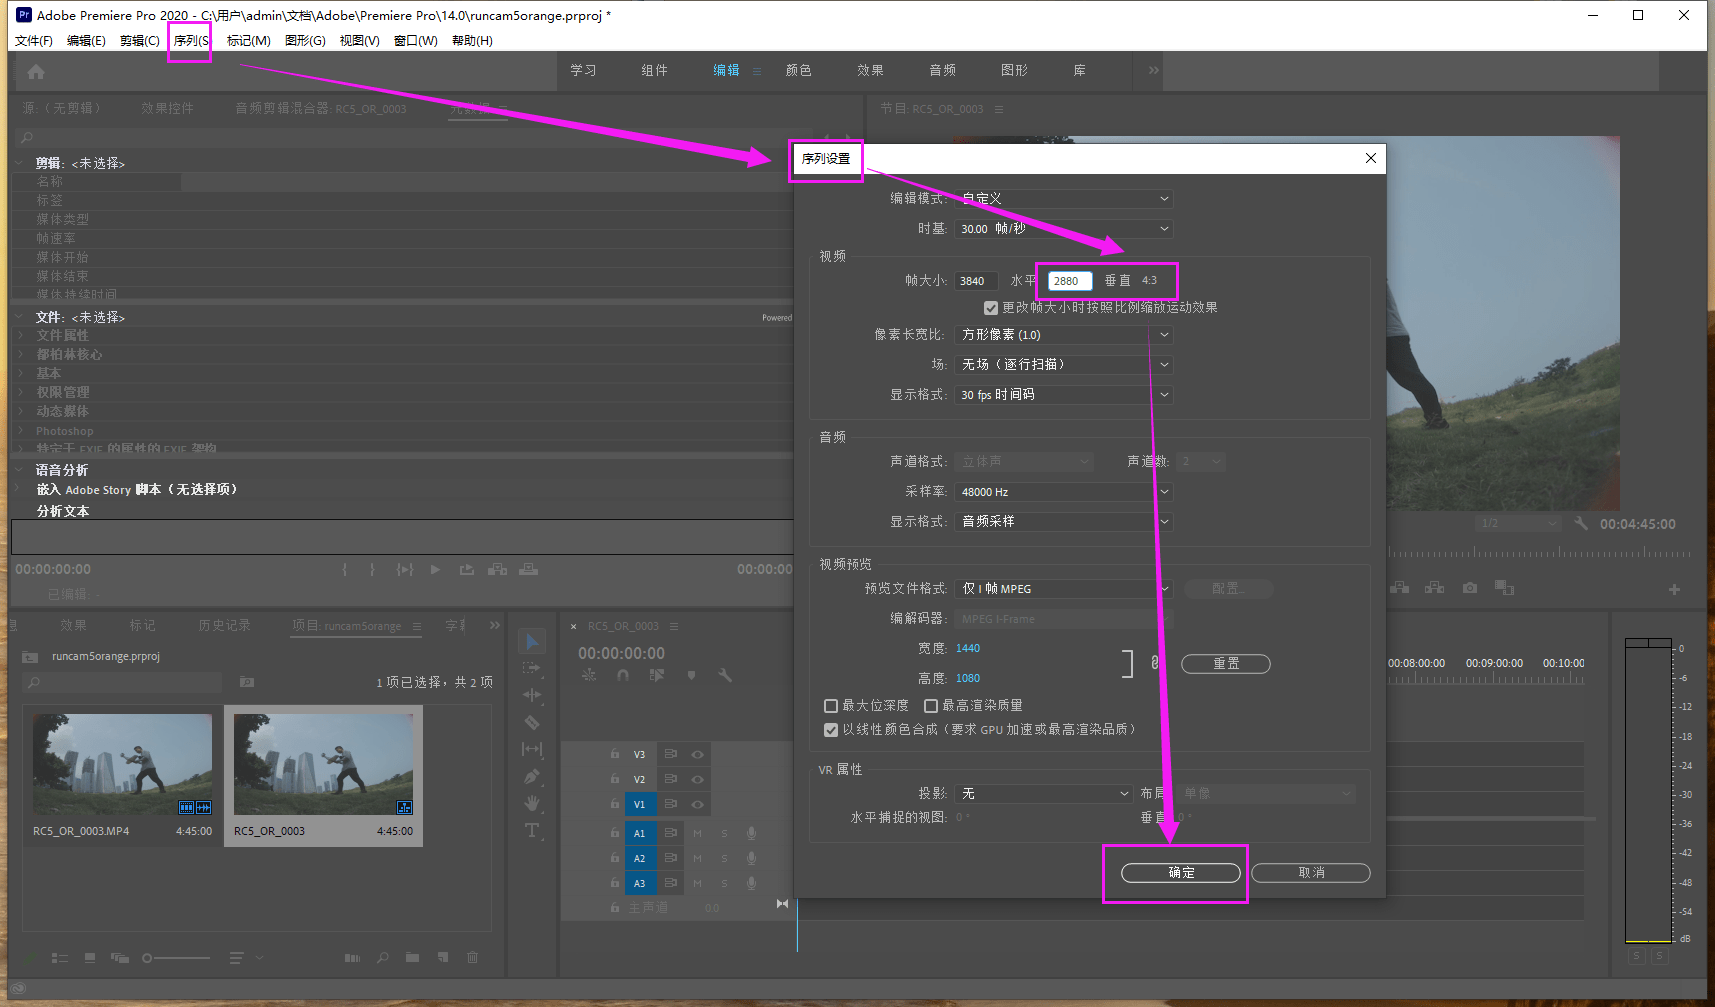Screen dimensions: 1715x1007
Task: Click Export Frame camera icon
Action: 1469,588
